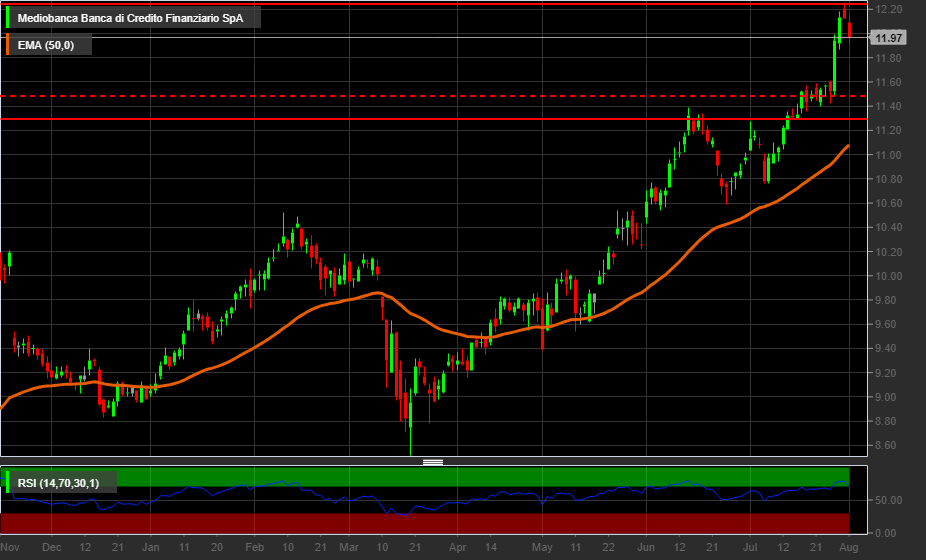Image resolution: width=926 pixels, height=560 pixels.
Task: Click the 10.40 price axis label
Action: tap(888, 227)
